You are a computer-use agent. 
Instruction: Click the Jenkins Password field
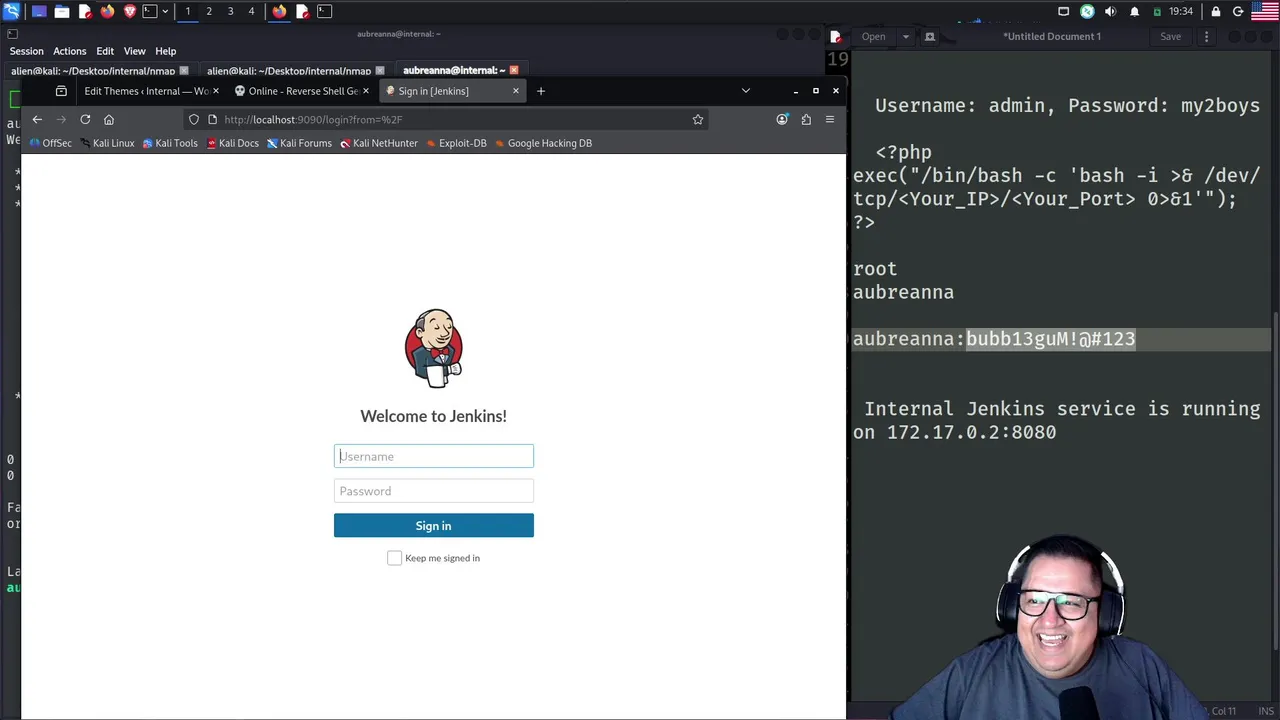(434, 491)
